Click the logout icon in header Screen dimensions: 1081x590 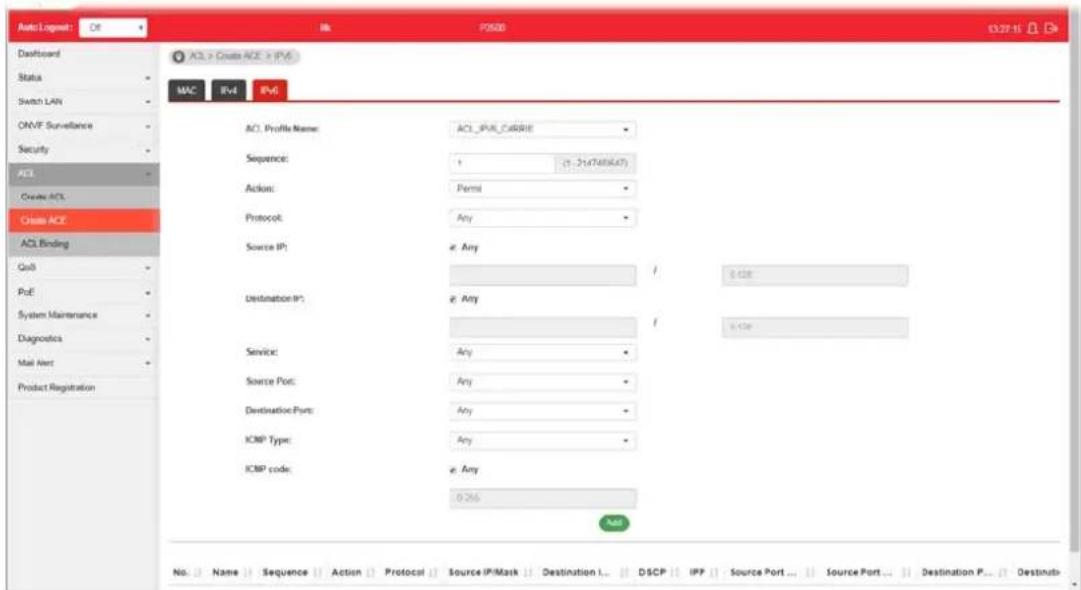(x=1051, y=28)
